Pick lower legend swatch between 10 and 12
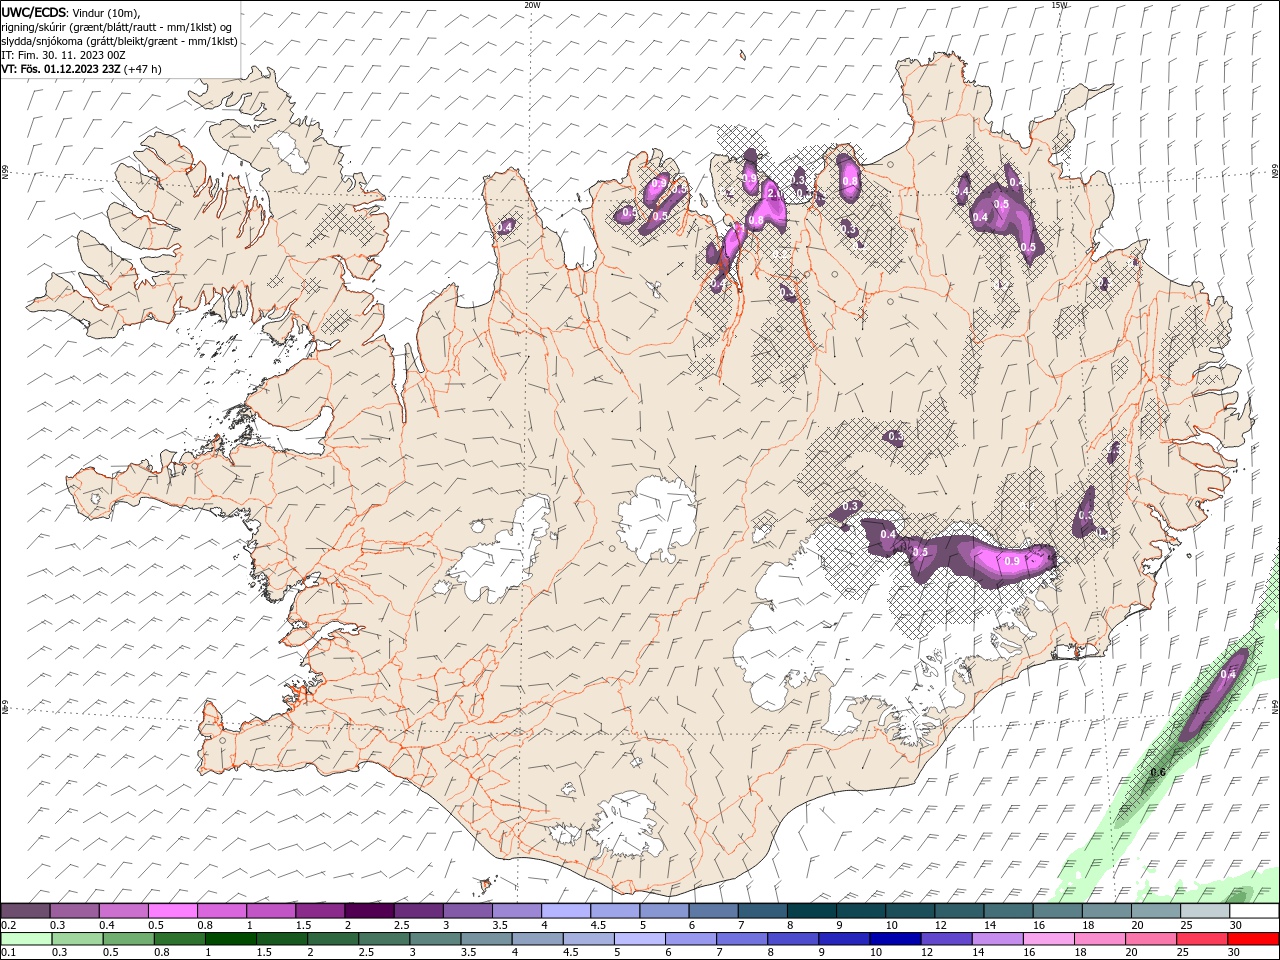 895,939
